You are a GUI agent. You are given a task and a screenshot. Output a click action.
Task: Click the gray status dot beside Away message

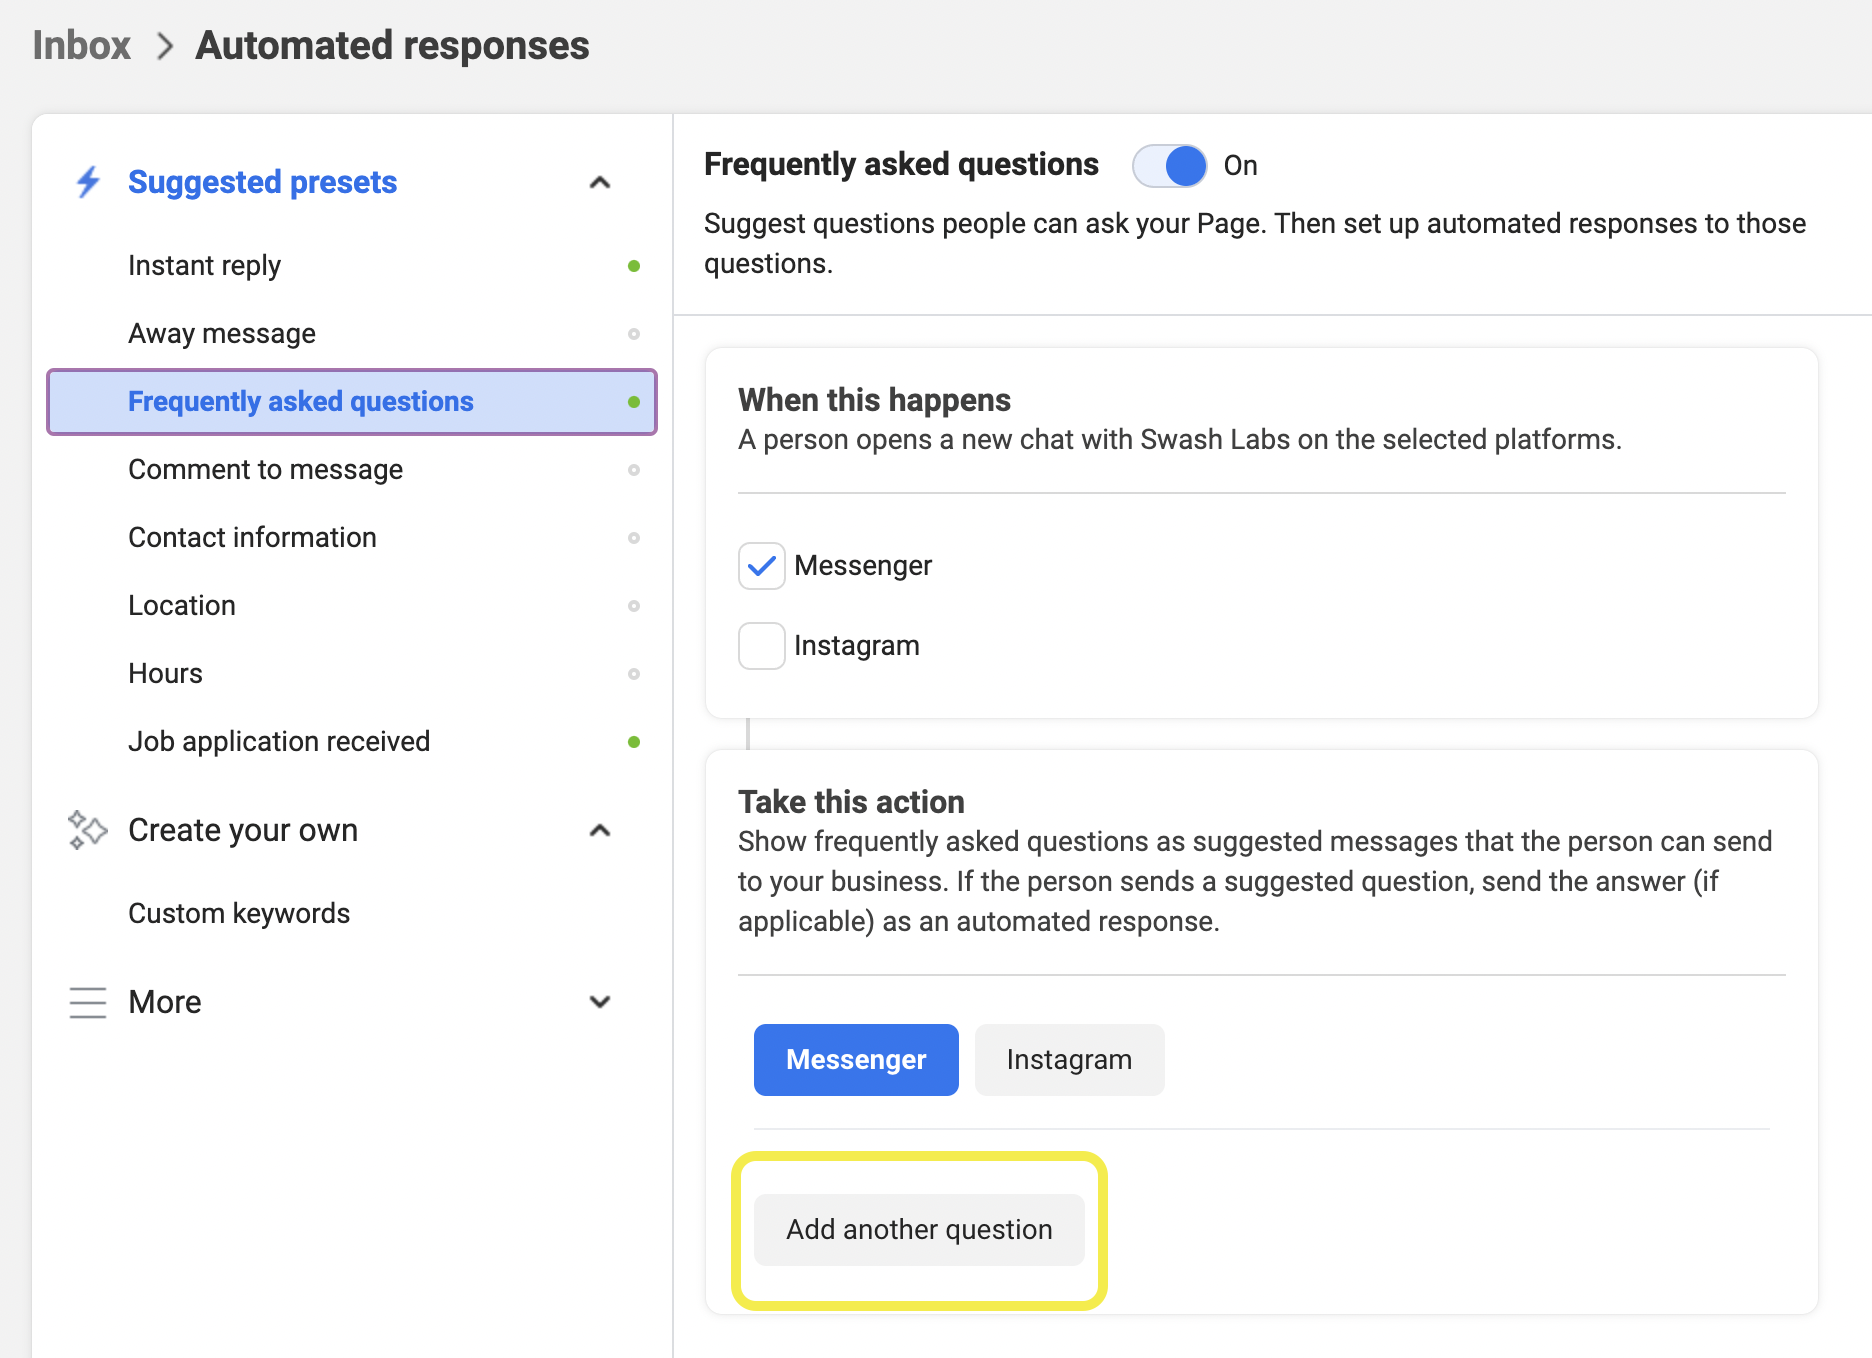(634, 334)
